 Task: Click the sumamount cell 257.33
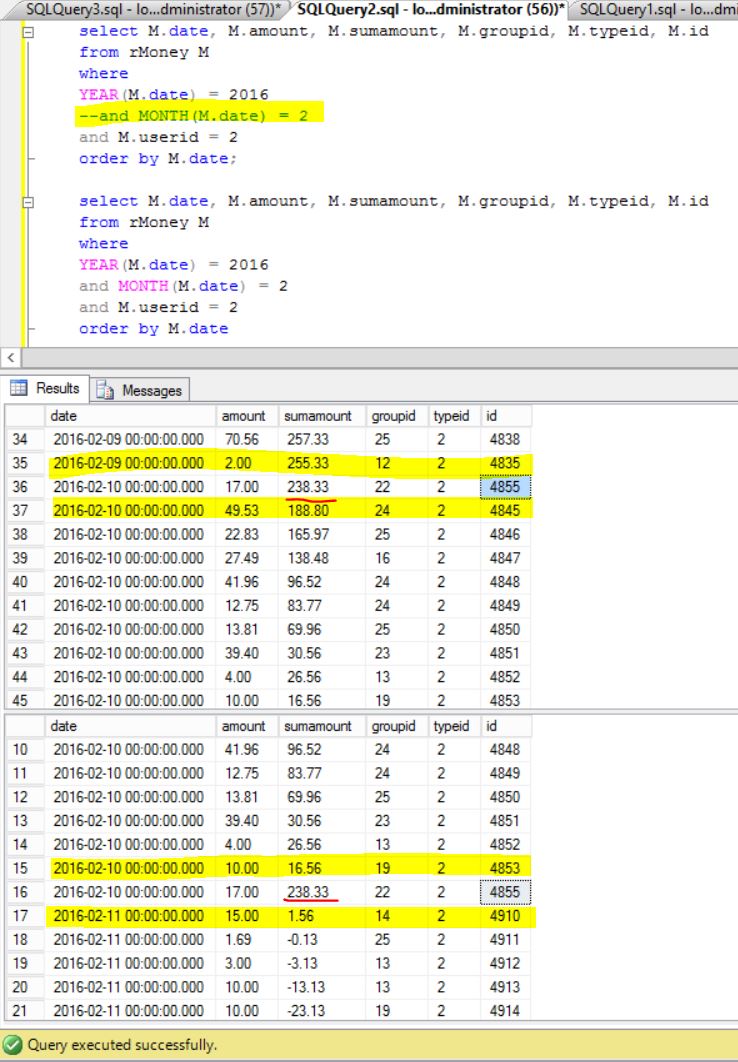pos(322,440)
